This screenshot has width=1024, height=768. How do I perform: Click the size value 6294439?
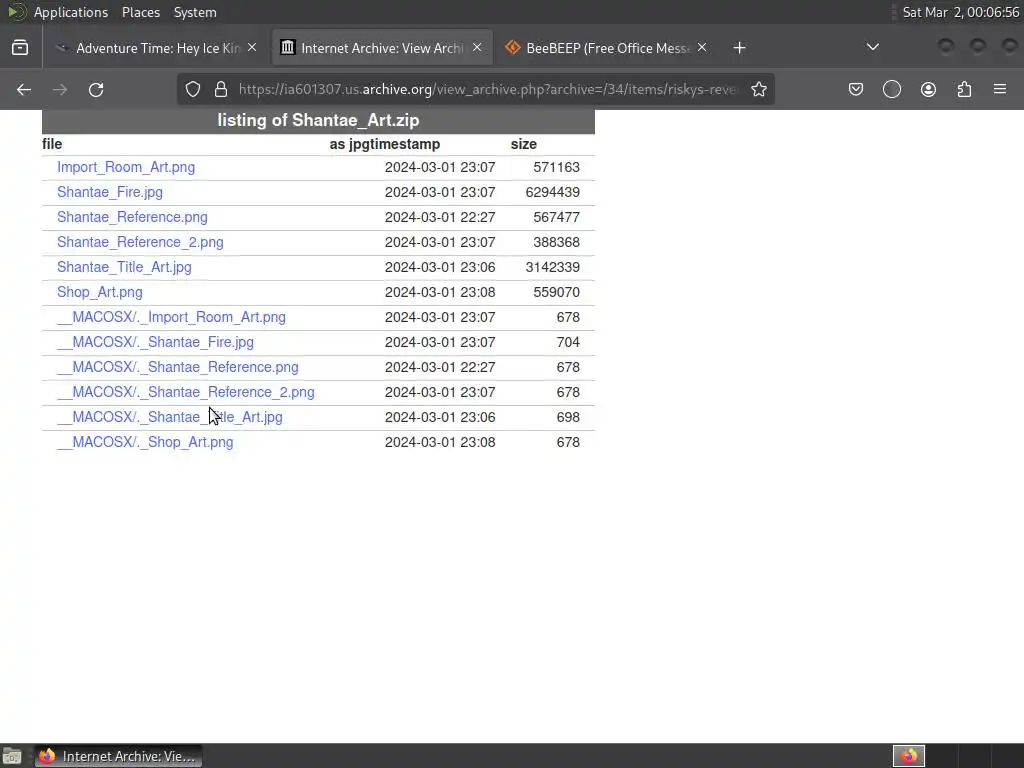[x=552, y=192]
